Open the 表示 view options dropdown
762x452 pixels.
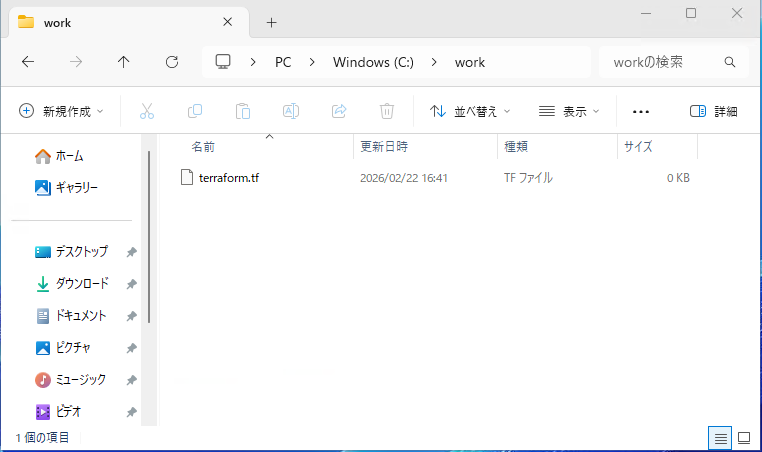[x=569, y=111]
